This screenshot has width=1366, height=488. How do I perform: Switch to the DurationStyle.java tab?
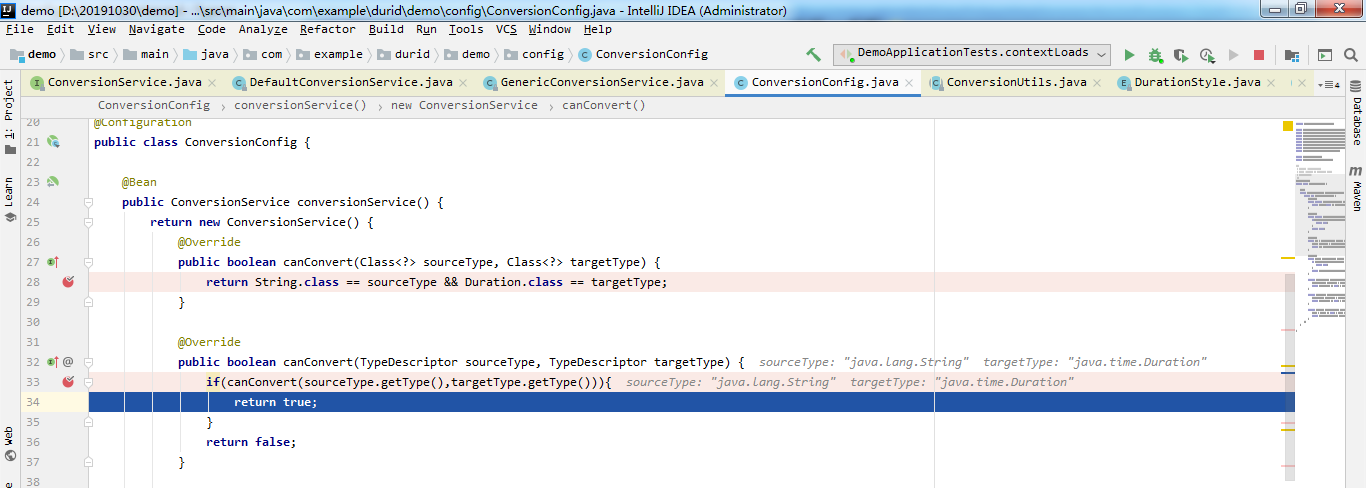[1197, 83]
